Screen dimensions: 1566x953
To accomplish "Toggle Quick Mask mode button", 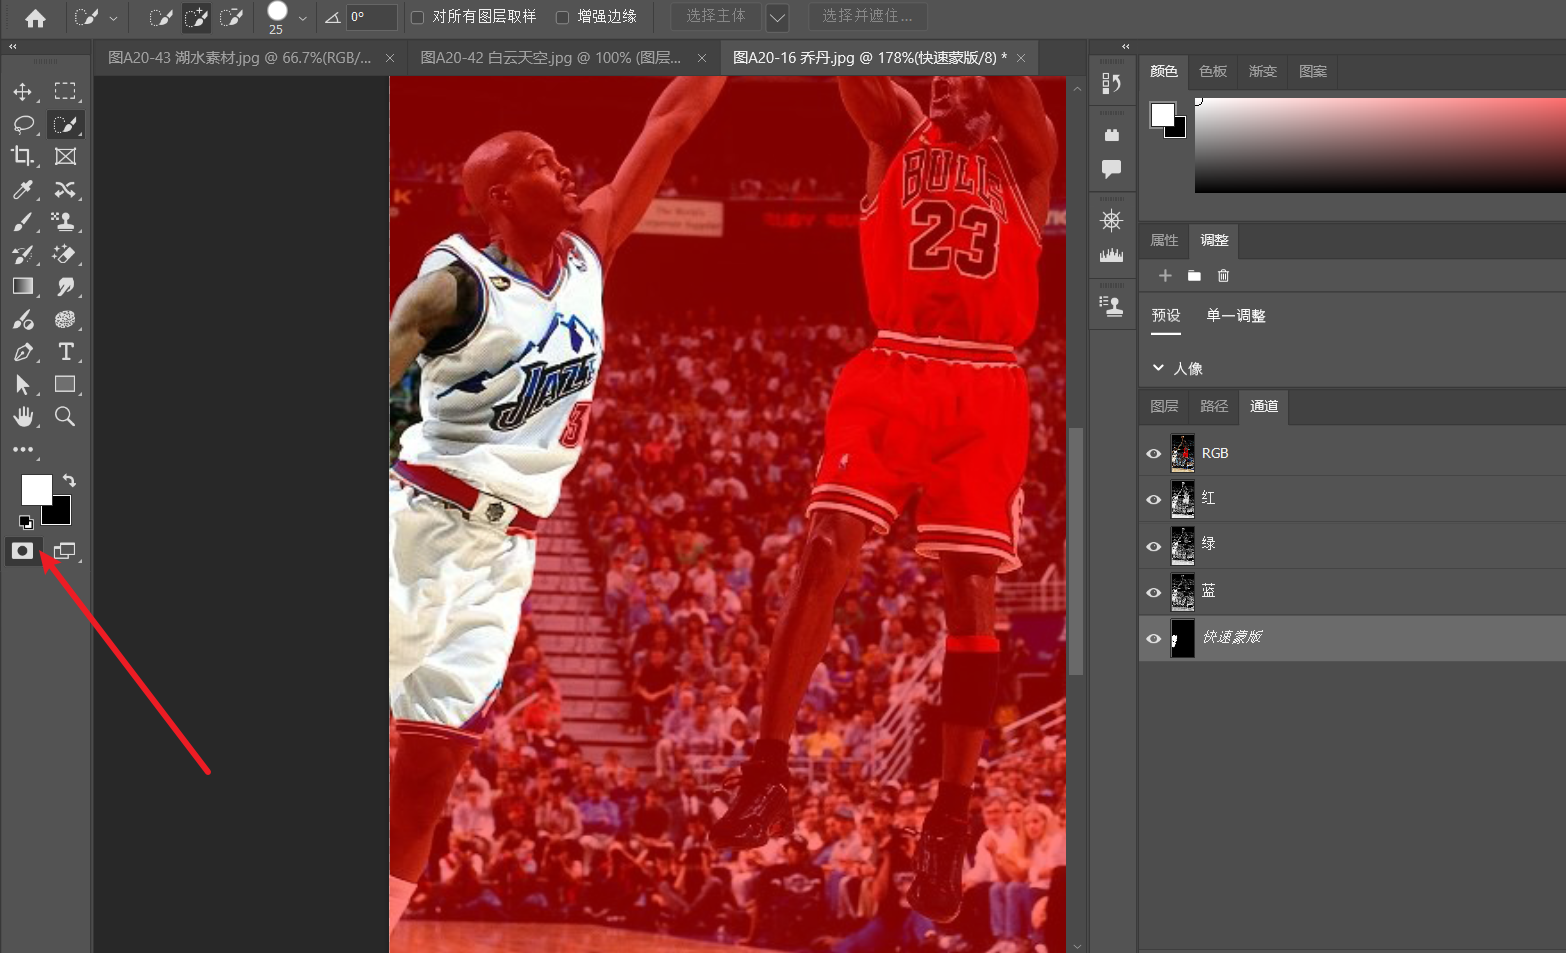I will [x=22, y=551].
